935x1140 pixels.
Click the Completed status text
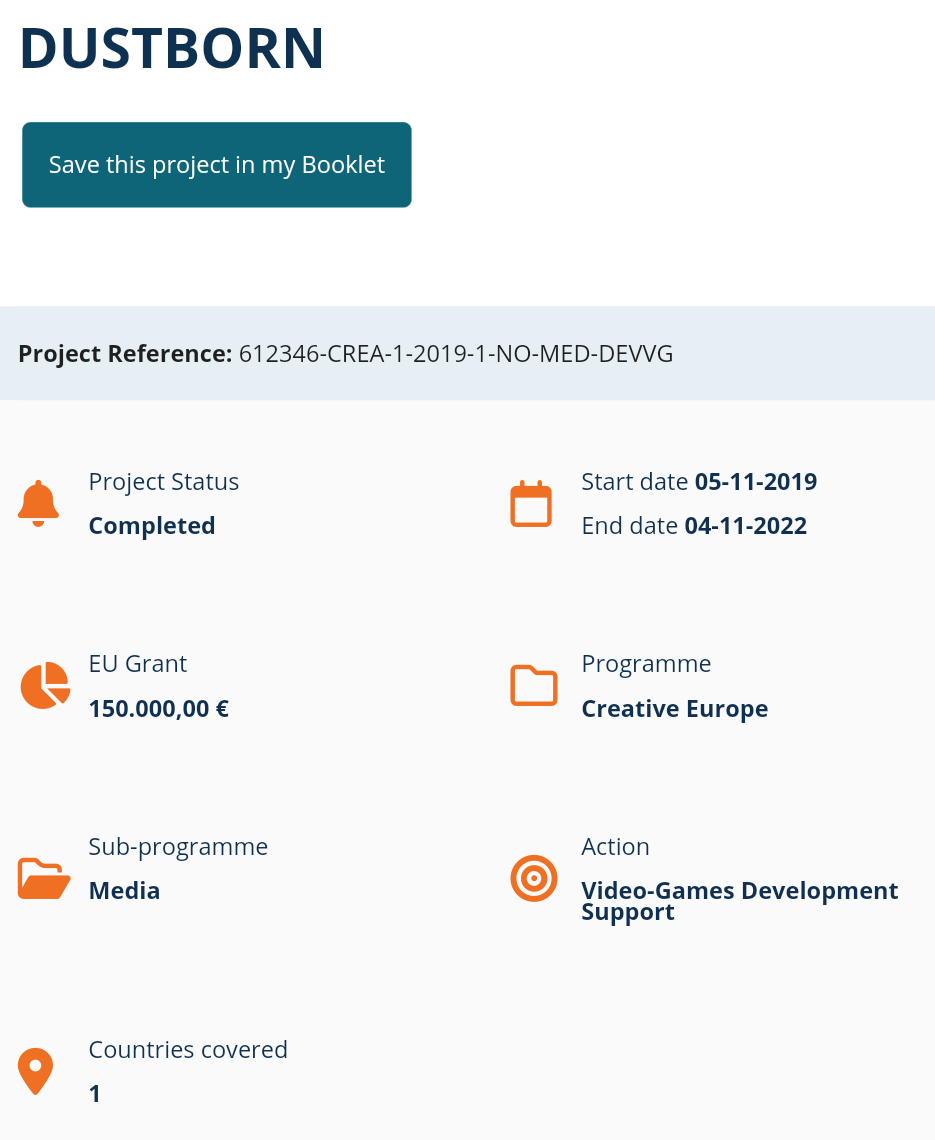point(152,526)
